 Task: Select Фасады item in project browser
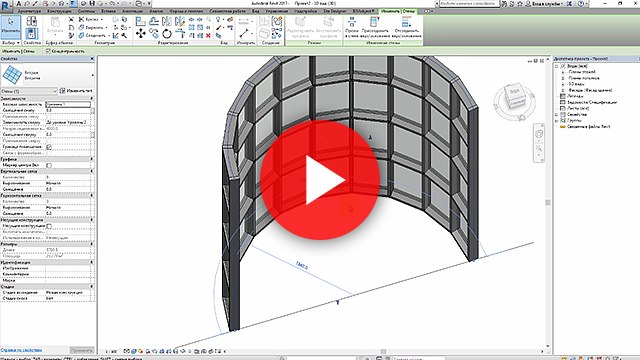click(x=590, y=90)
